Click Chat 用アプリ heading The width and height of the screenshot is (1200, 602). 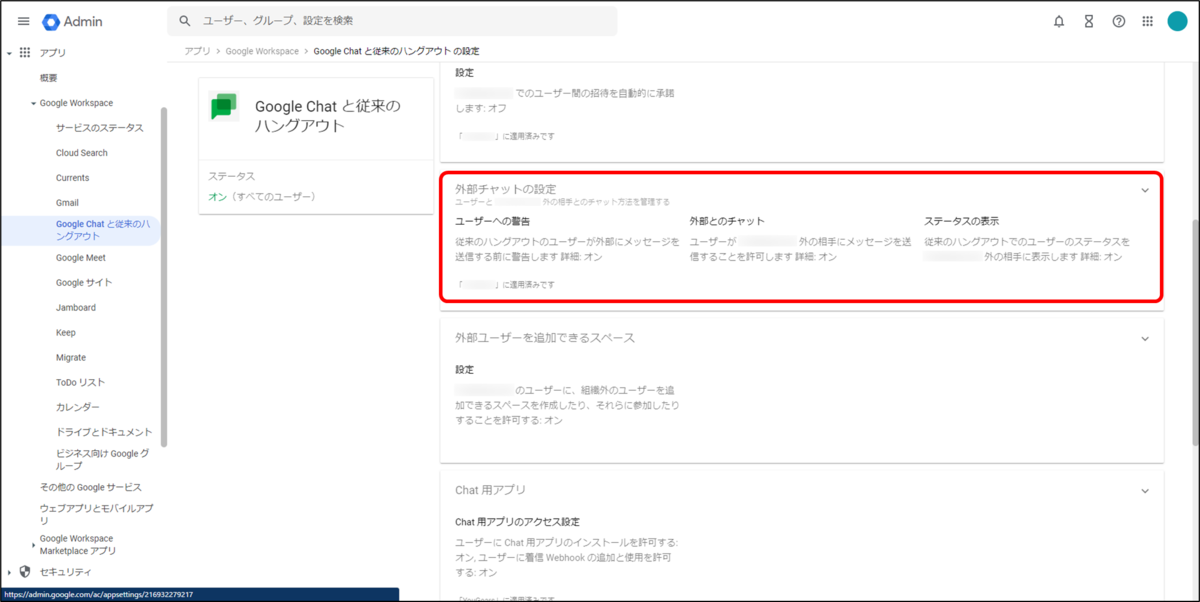(490, 491)
